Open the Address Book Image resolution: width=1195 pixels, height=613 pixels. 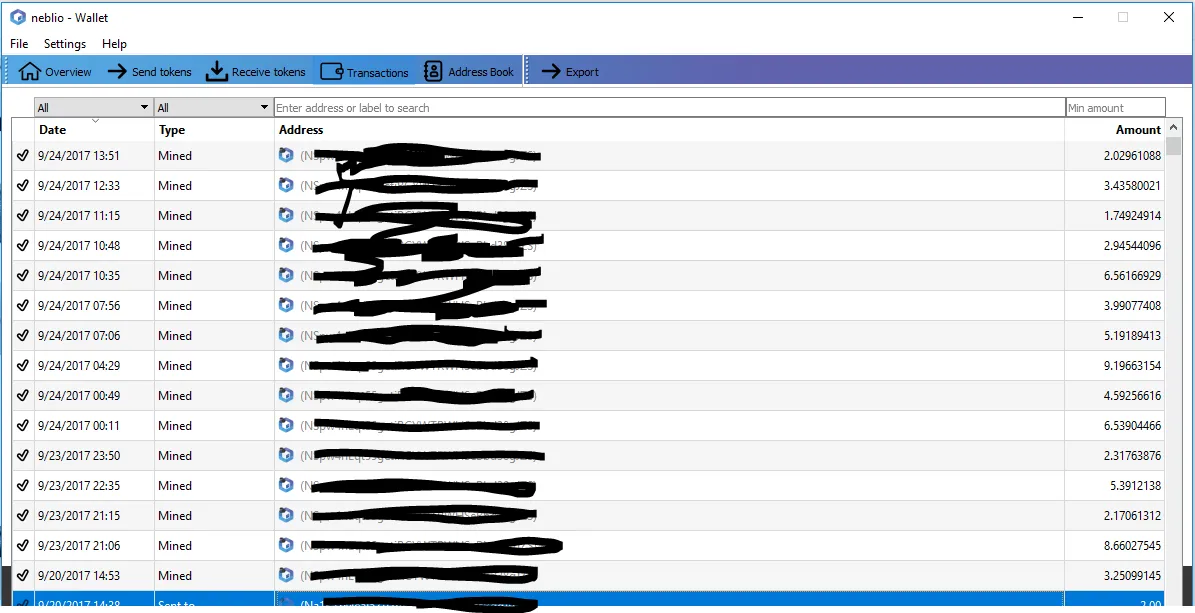469,72
